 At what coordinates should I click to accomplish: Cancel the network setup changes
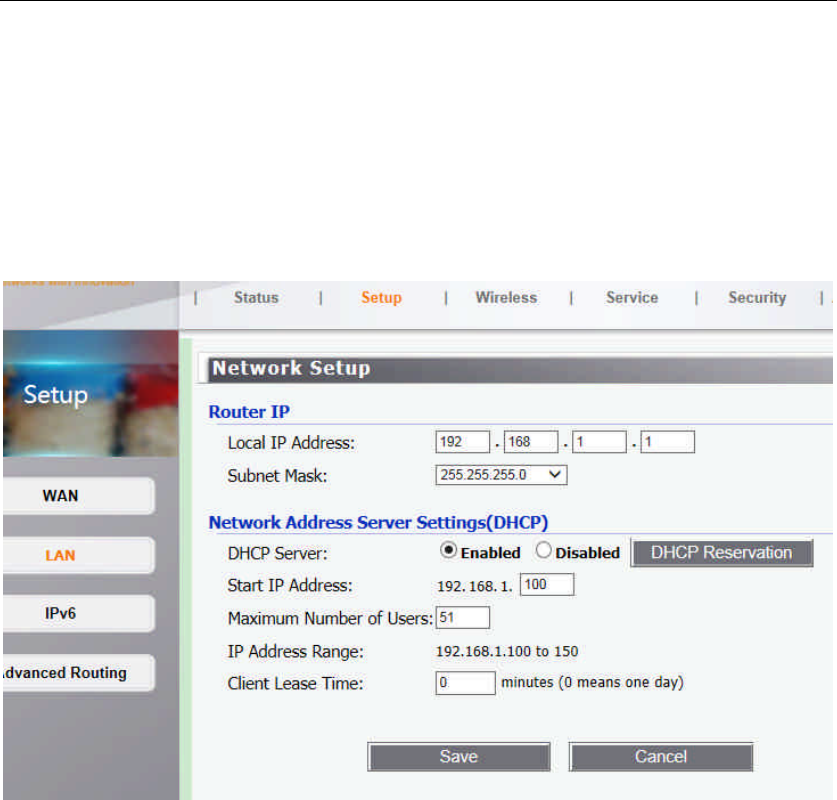click(661, 757)
